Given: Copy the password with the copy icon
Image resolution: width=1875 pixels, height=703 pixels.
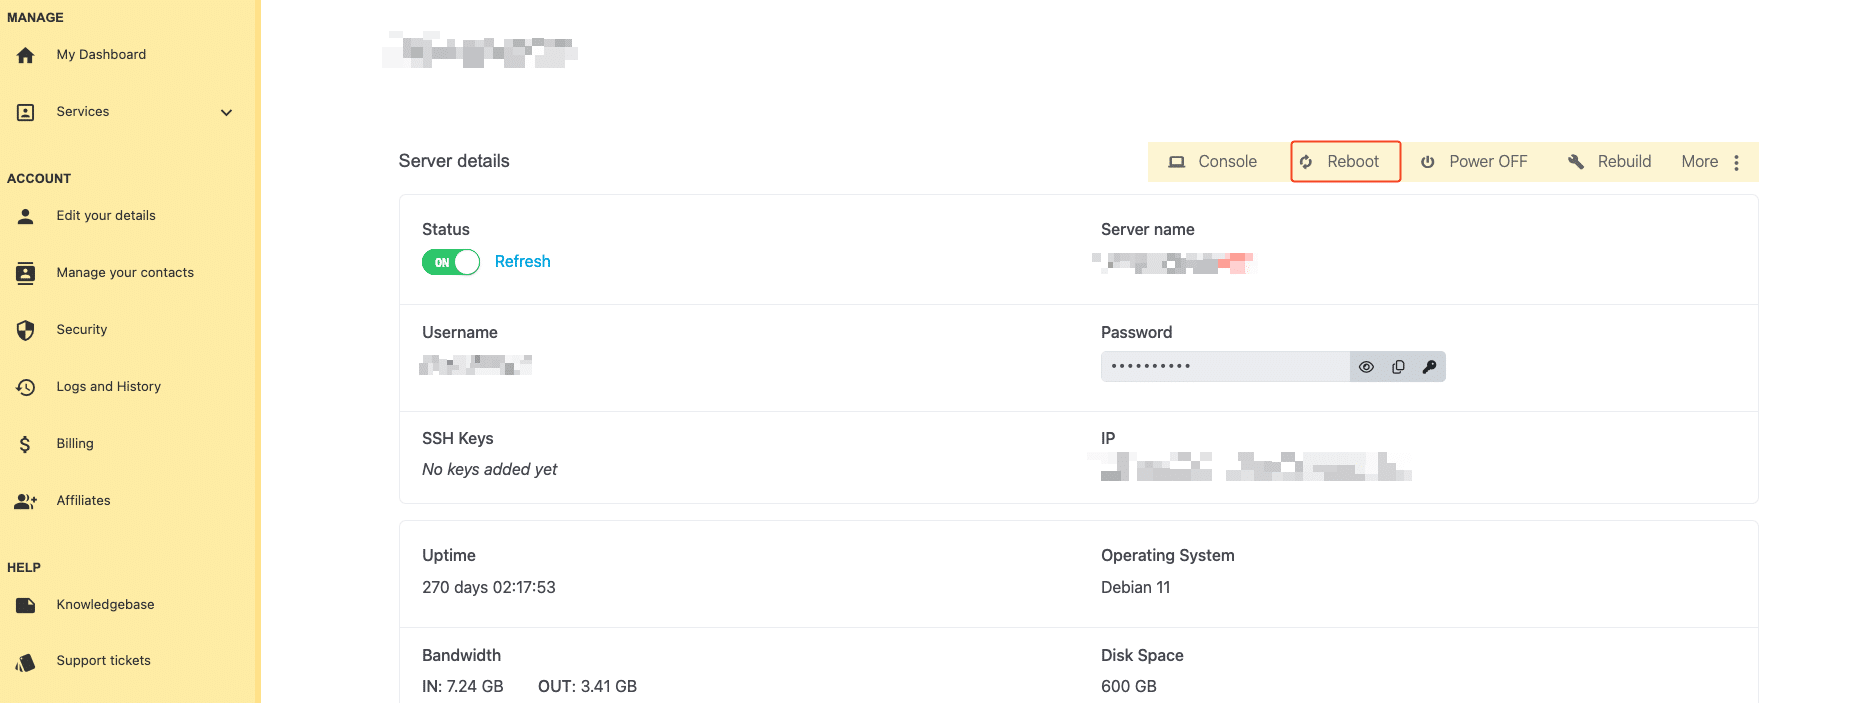Looking at the screenshot, I should tap(1398, 367).
